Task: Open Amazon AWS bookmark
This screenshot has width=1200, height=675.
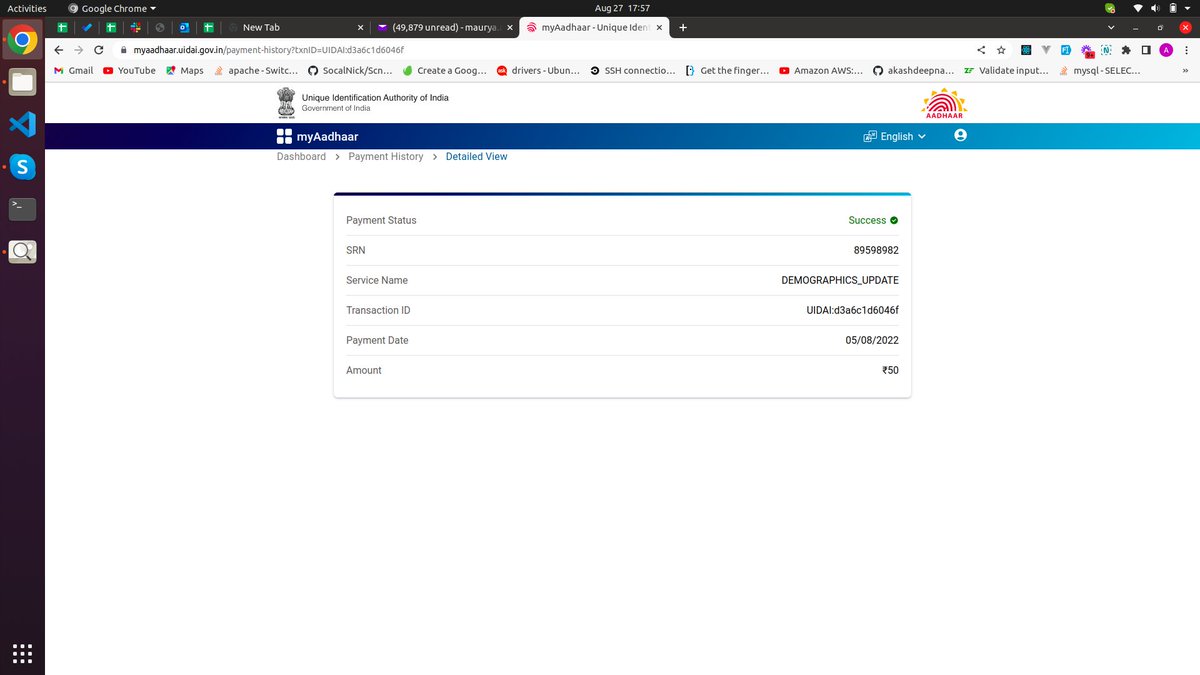Action: pos(821,71)
